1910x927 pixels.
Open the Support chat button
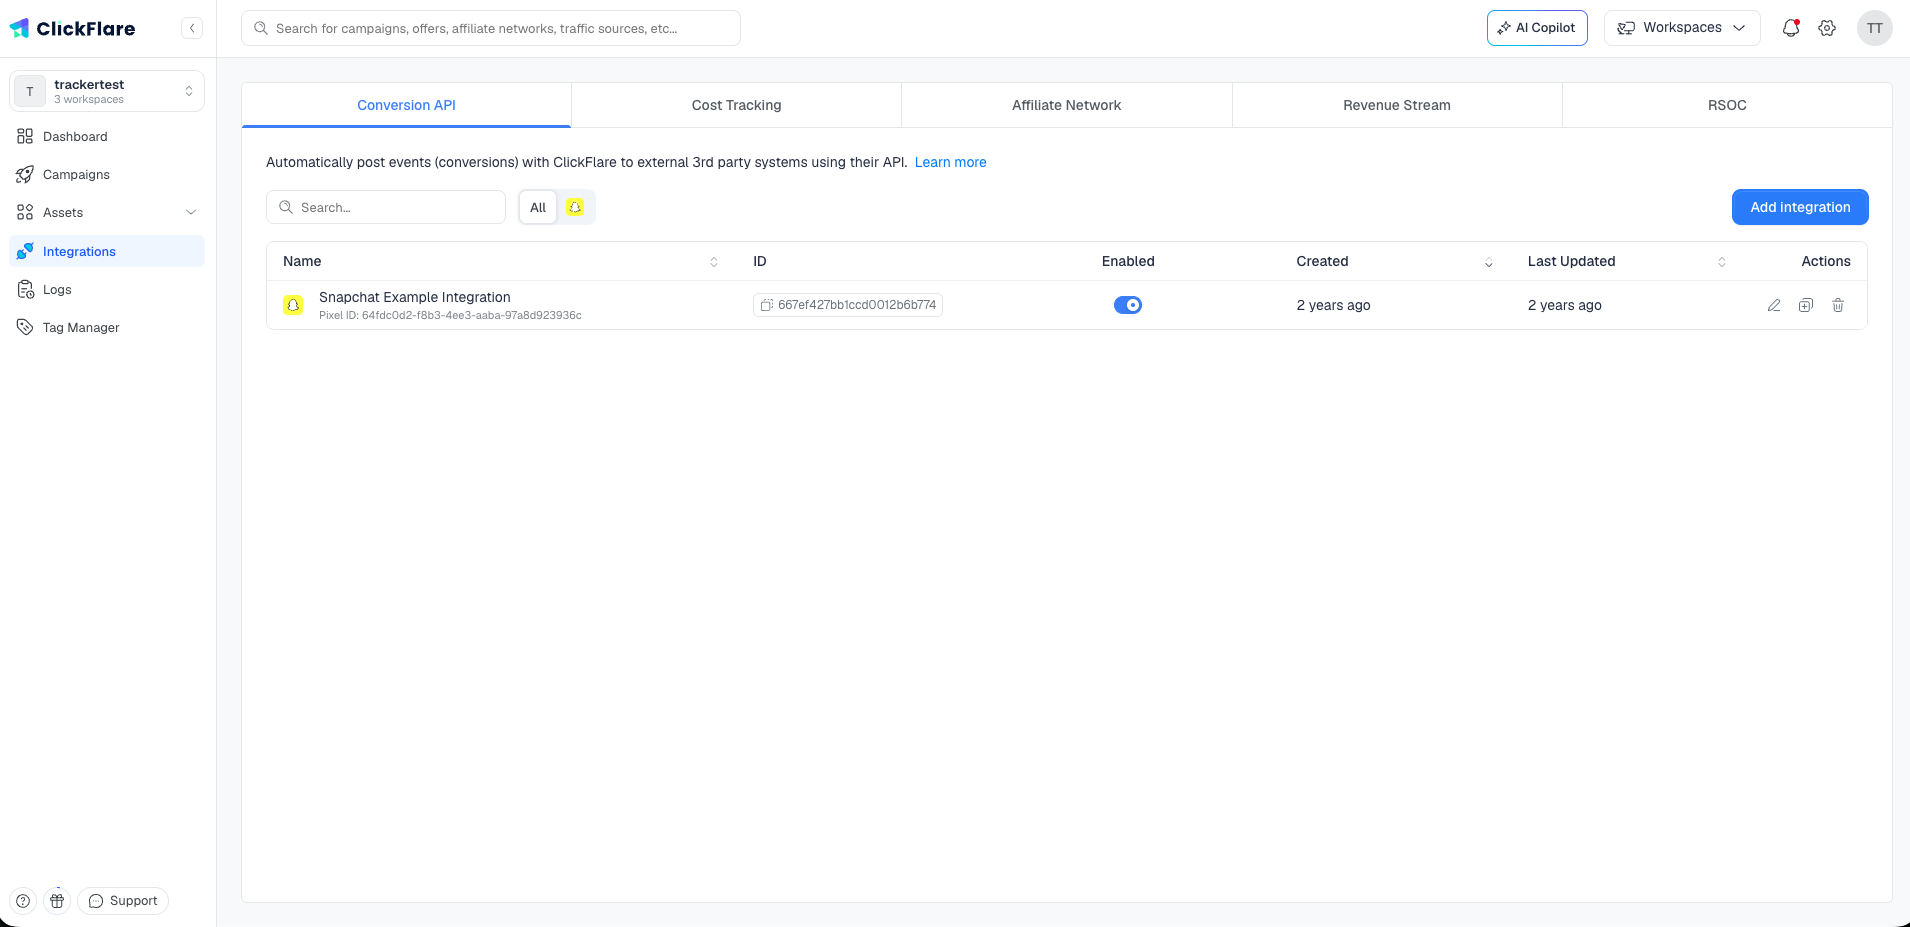click(x=123, y=901)
